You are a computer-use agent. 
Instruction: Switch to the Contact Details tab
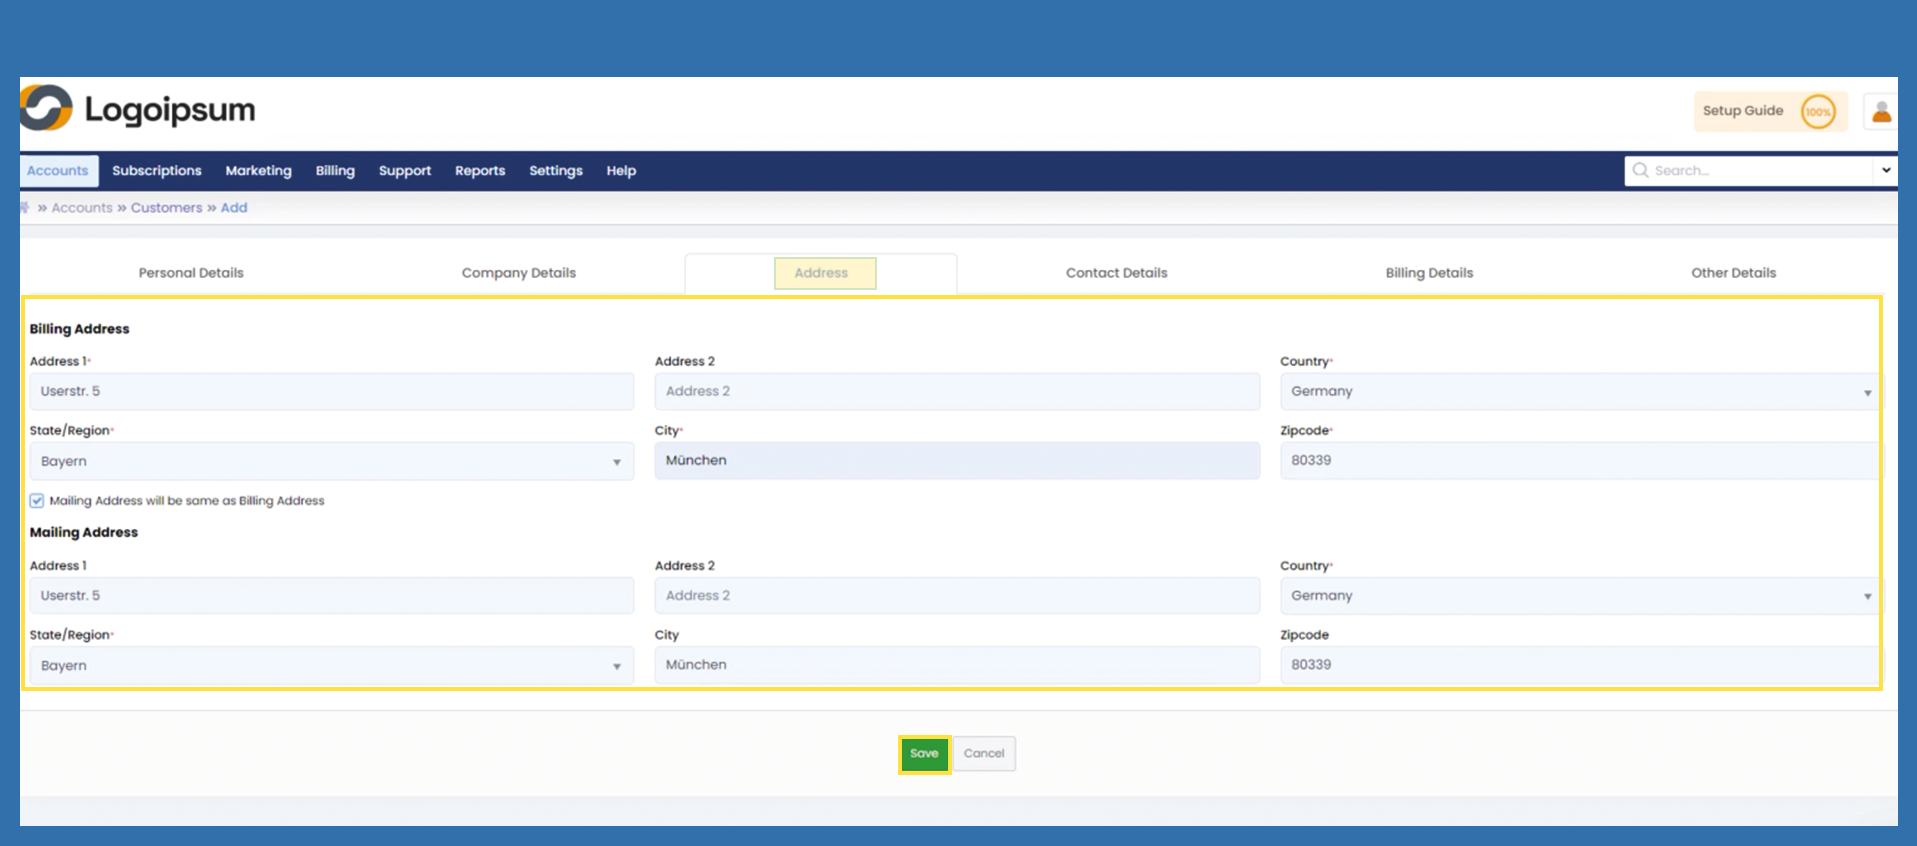pyautogui.click(x=1116, y=273)
